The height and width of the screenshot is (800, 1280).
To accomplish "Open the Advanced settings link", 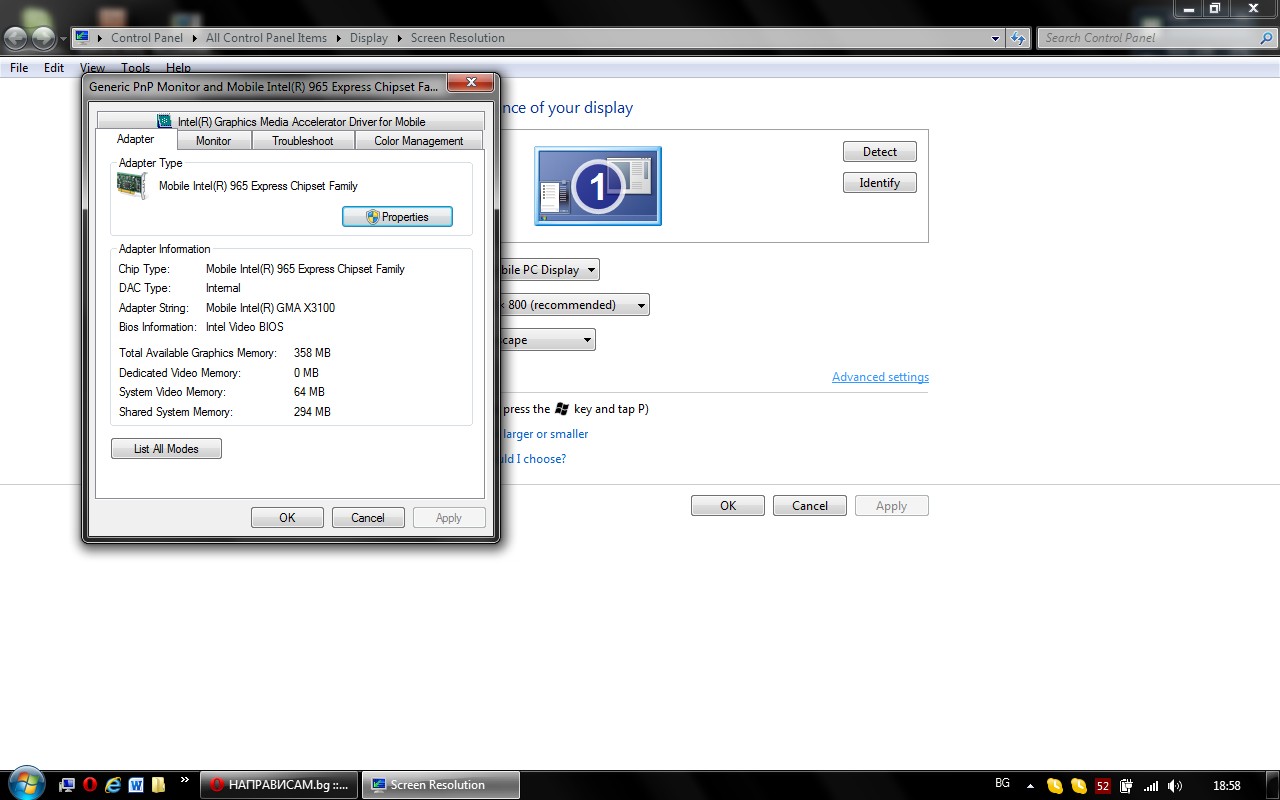I will [880, 377].
